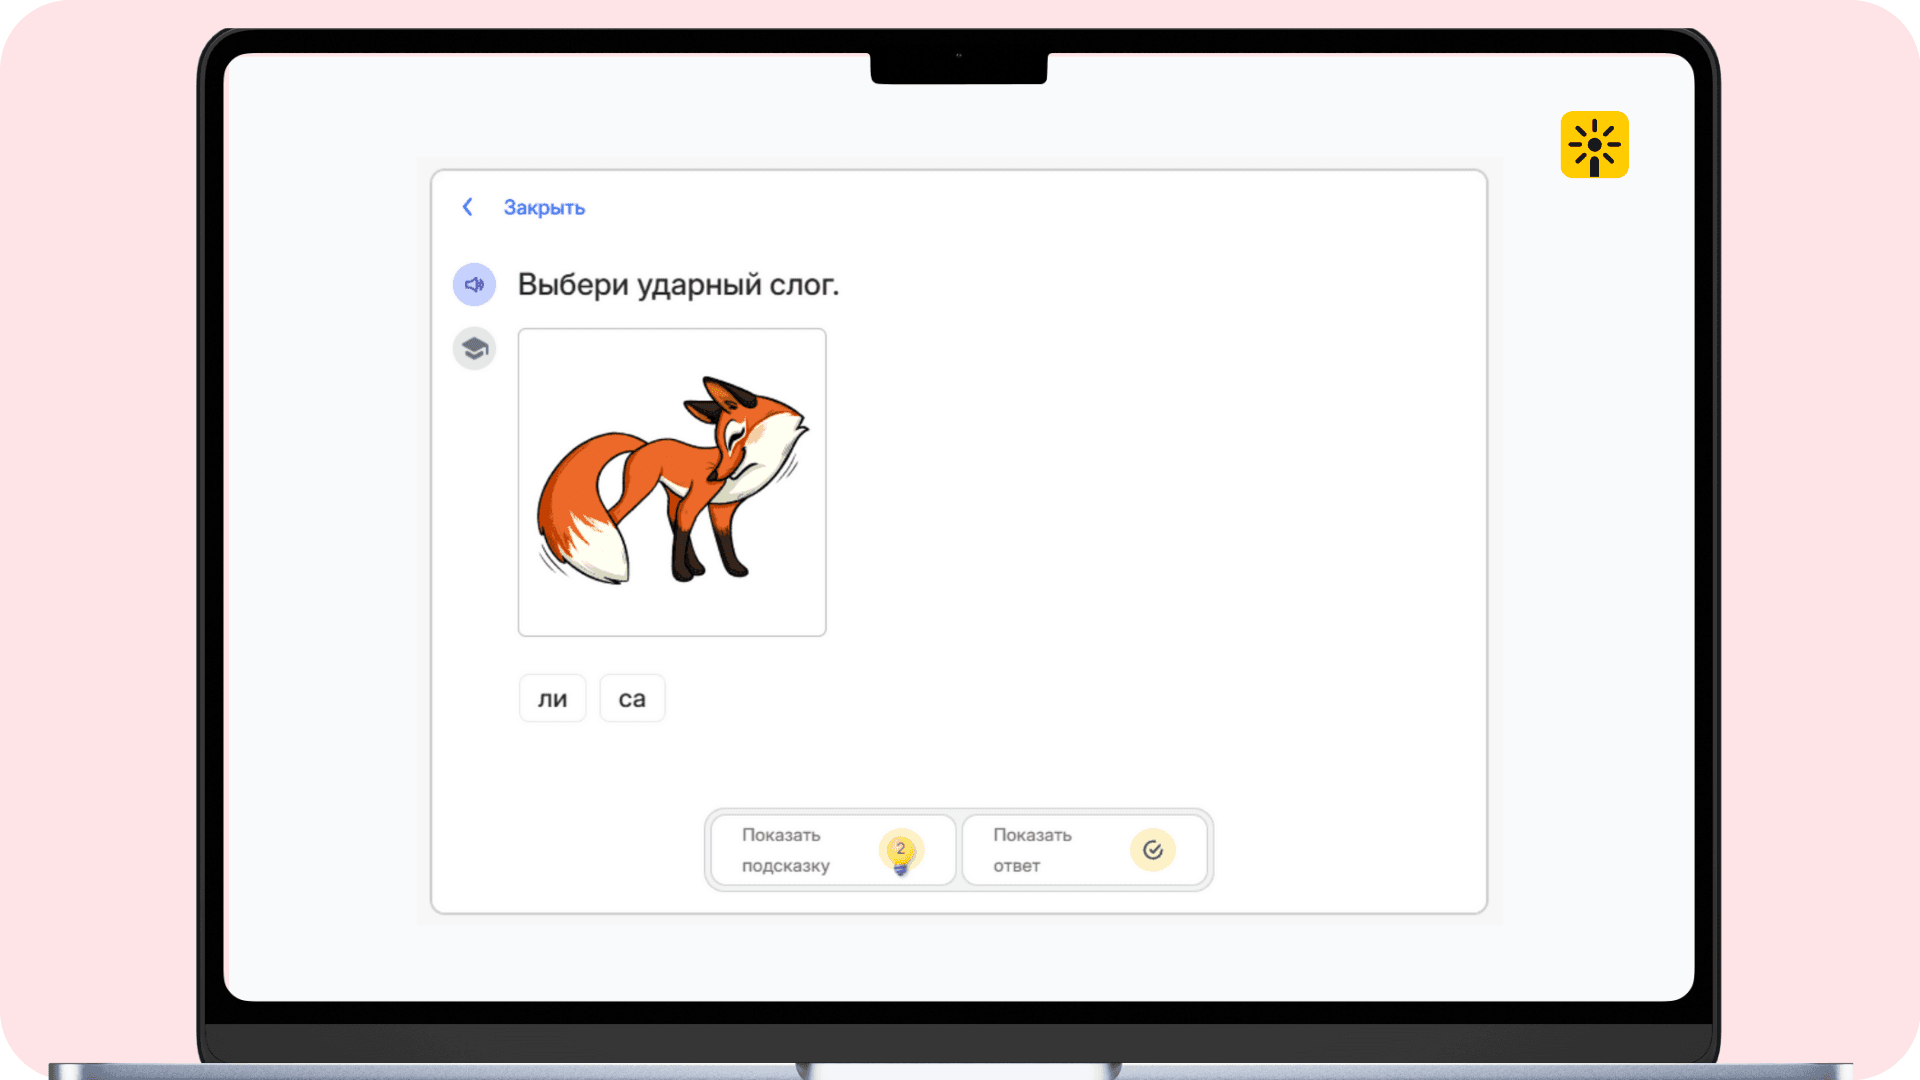This screenshot has width=1920, height=1080.
Task: Select the syllable 'ли'
Action: [552, 699]
